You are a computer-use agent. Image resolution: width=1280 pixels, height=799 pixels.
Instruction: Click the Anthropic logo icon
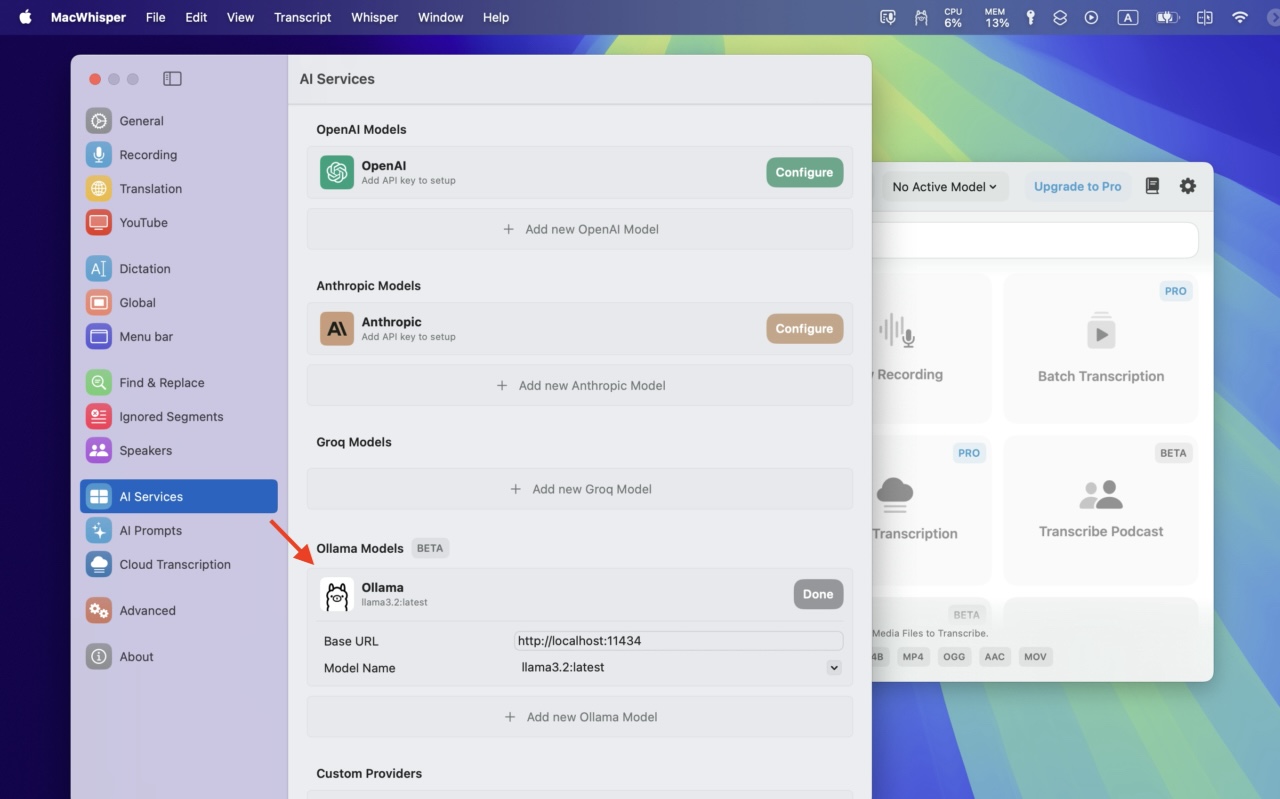click(x=337, y=328)
